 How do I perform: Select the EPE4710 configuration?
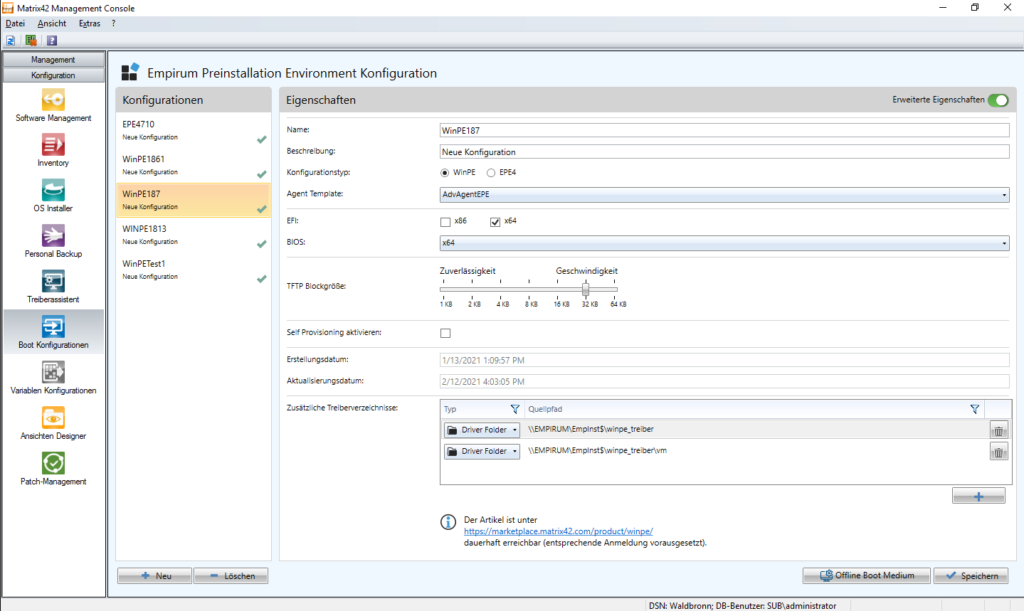(x=193, y=130)
